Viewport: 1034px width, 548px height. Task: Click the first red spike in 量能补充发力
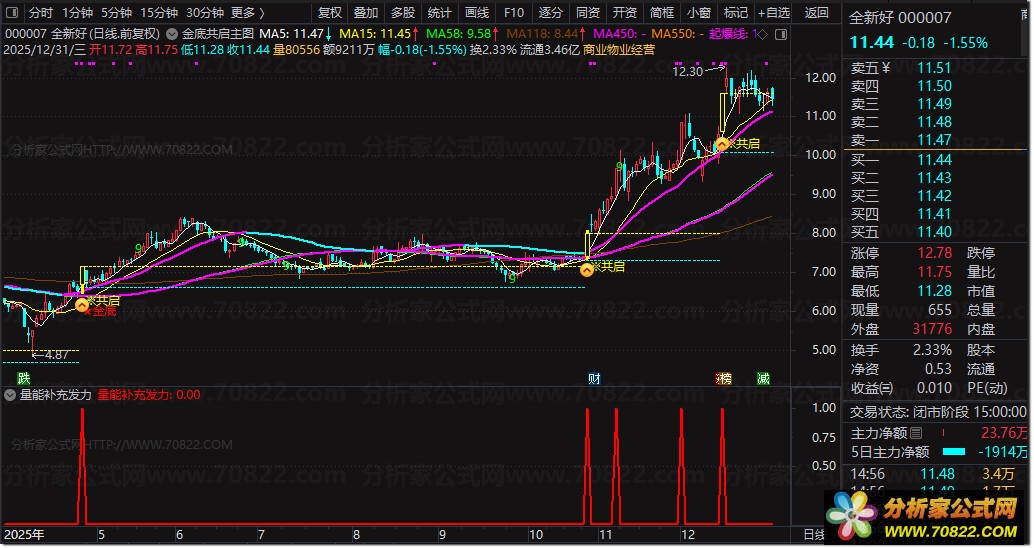tap(82, 466)
